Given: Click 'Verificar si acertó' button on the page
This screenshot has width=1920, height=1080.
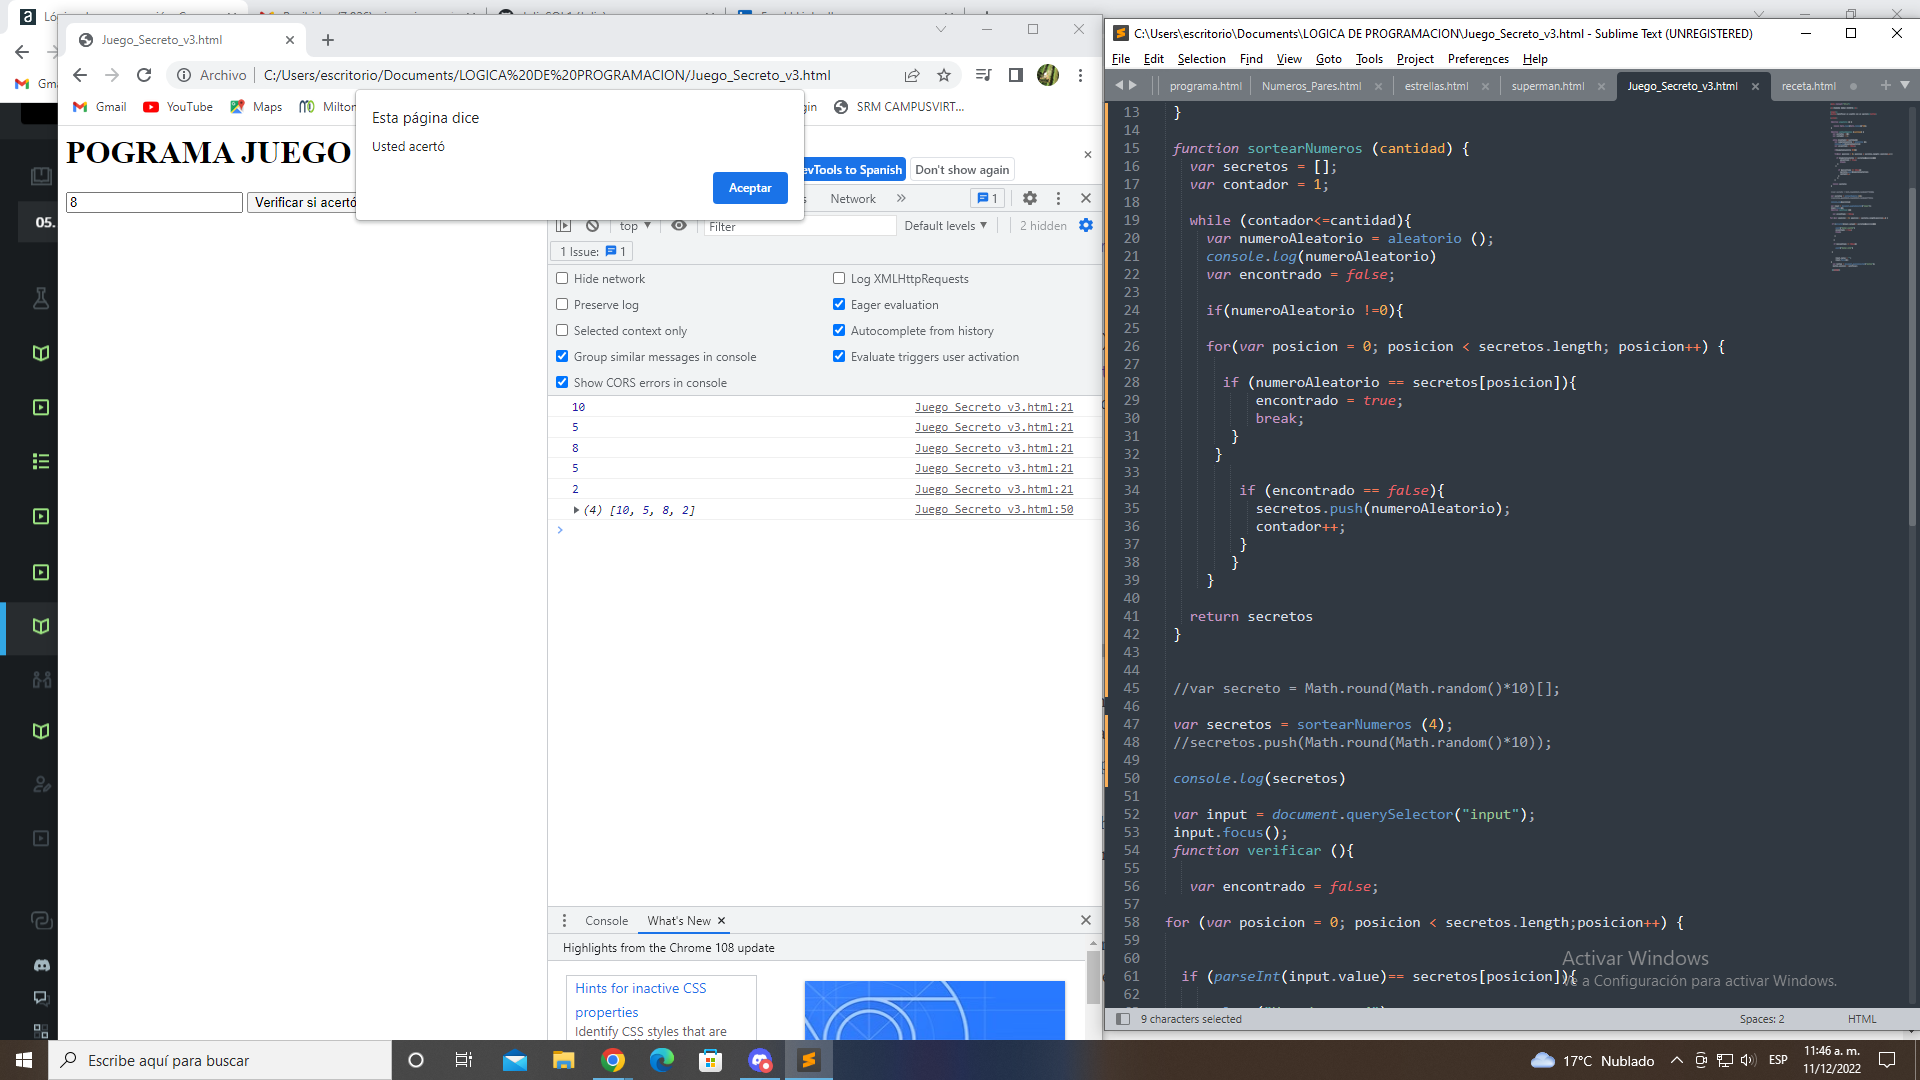Looking at the screenshot, I should pos(302,202).
